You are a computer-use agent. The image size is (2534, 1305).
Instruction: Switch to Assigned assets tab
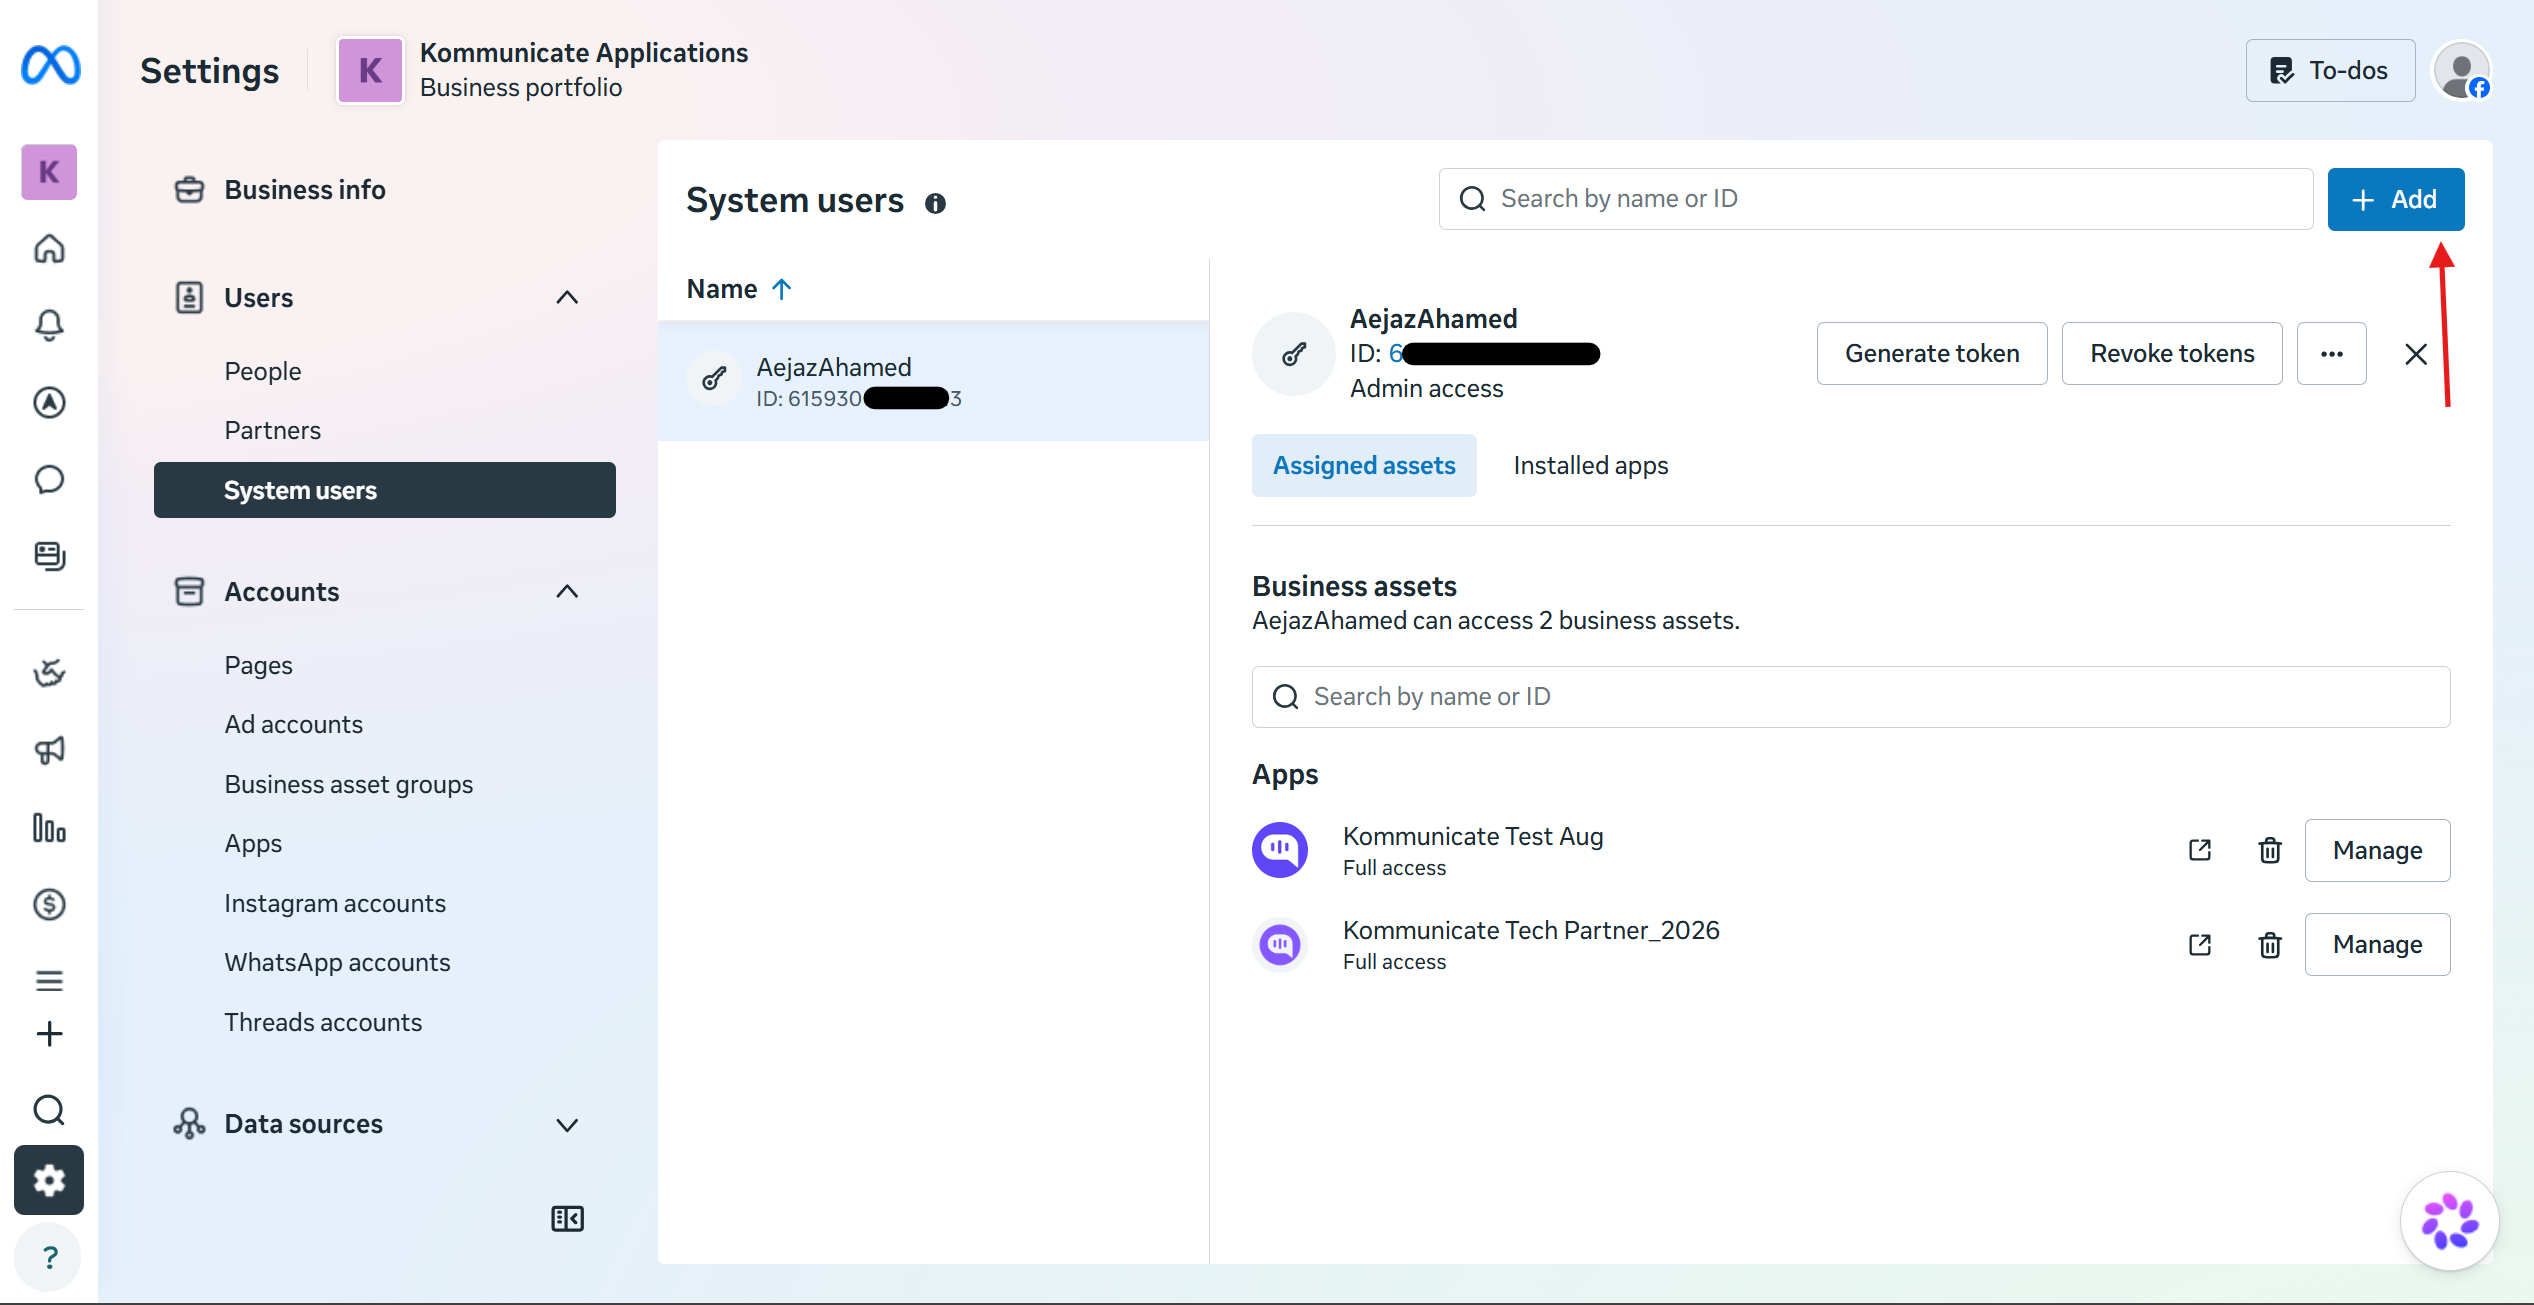1364,466
